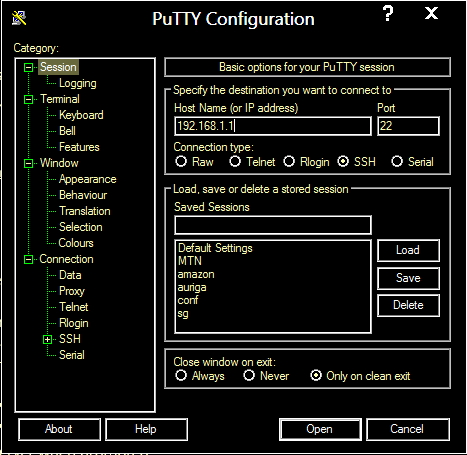Go to the Logging category
Viewport: 467px width, 455px height.
coord(78,83)
